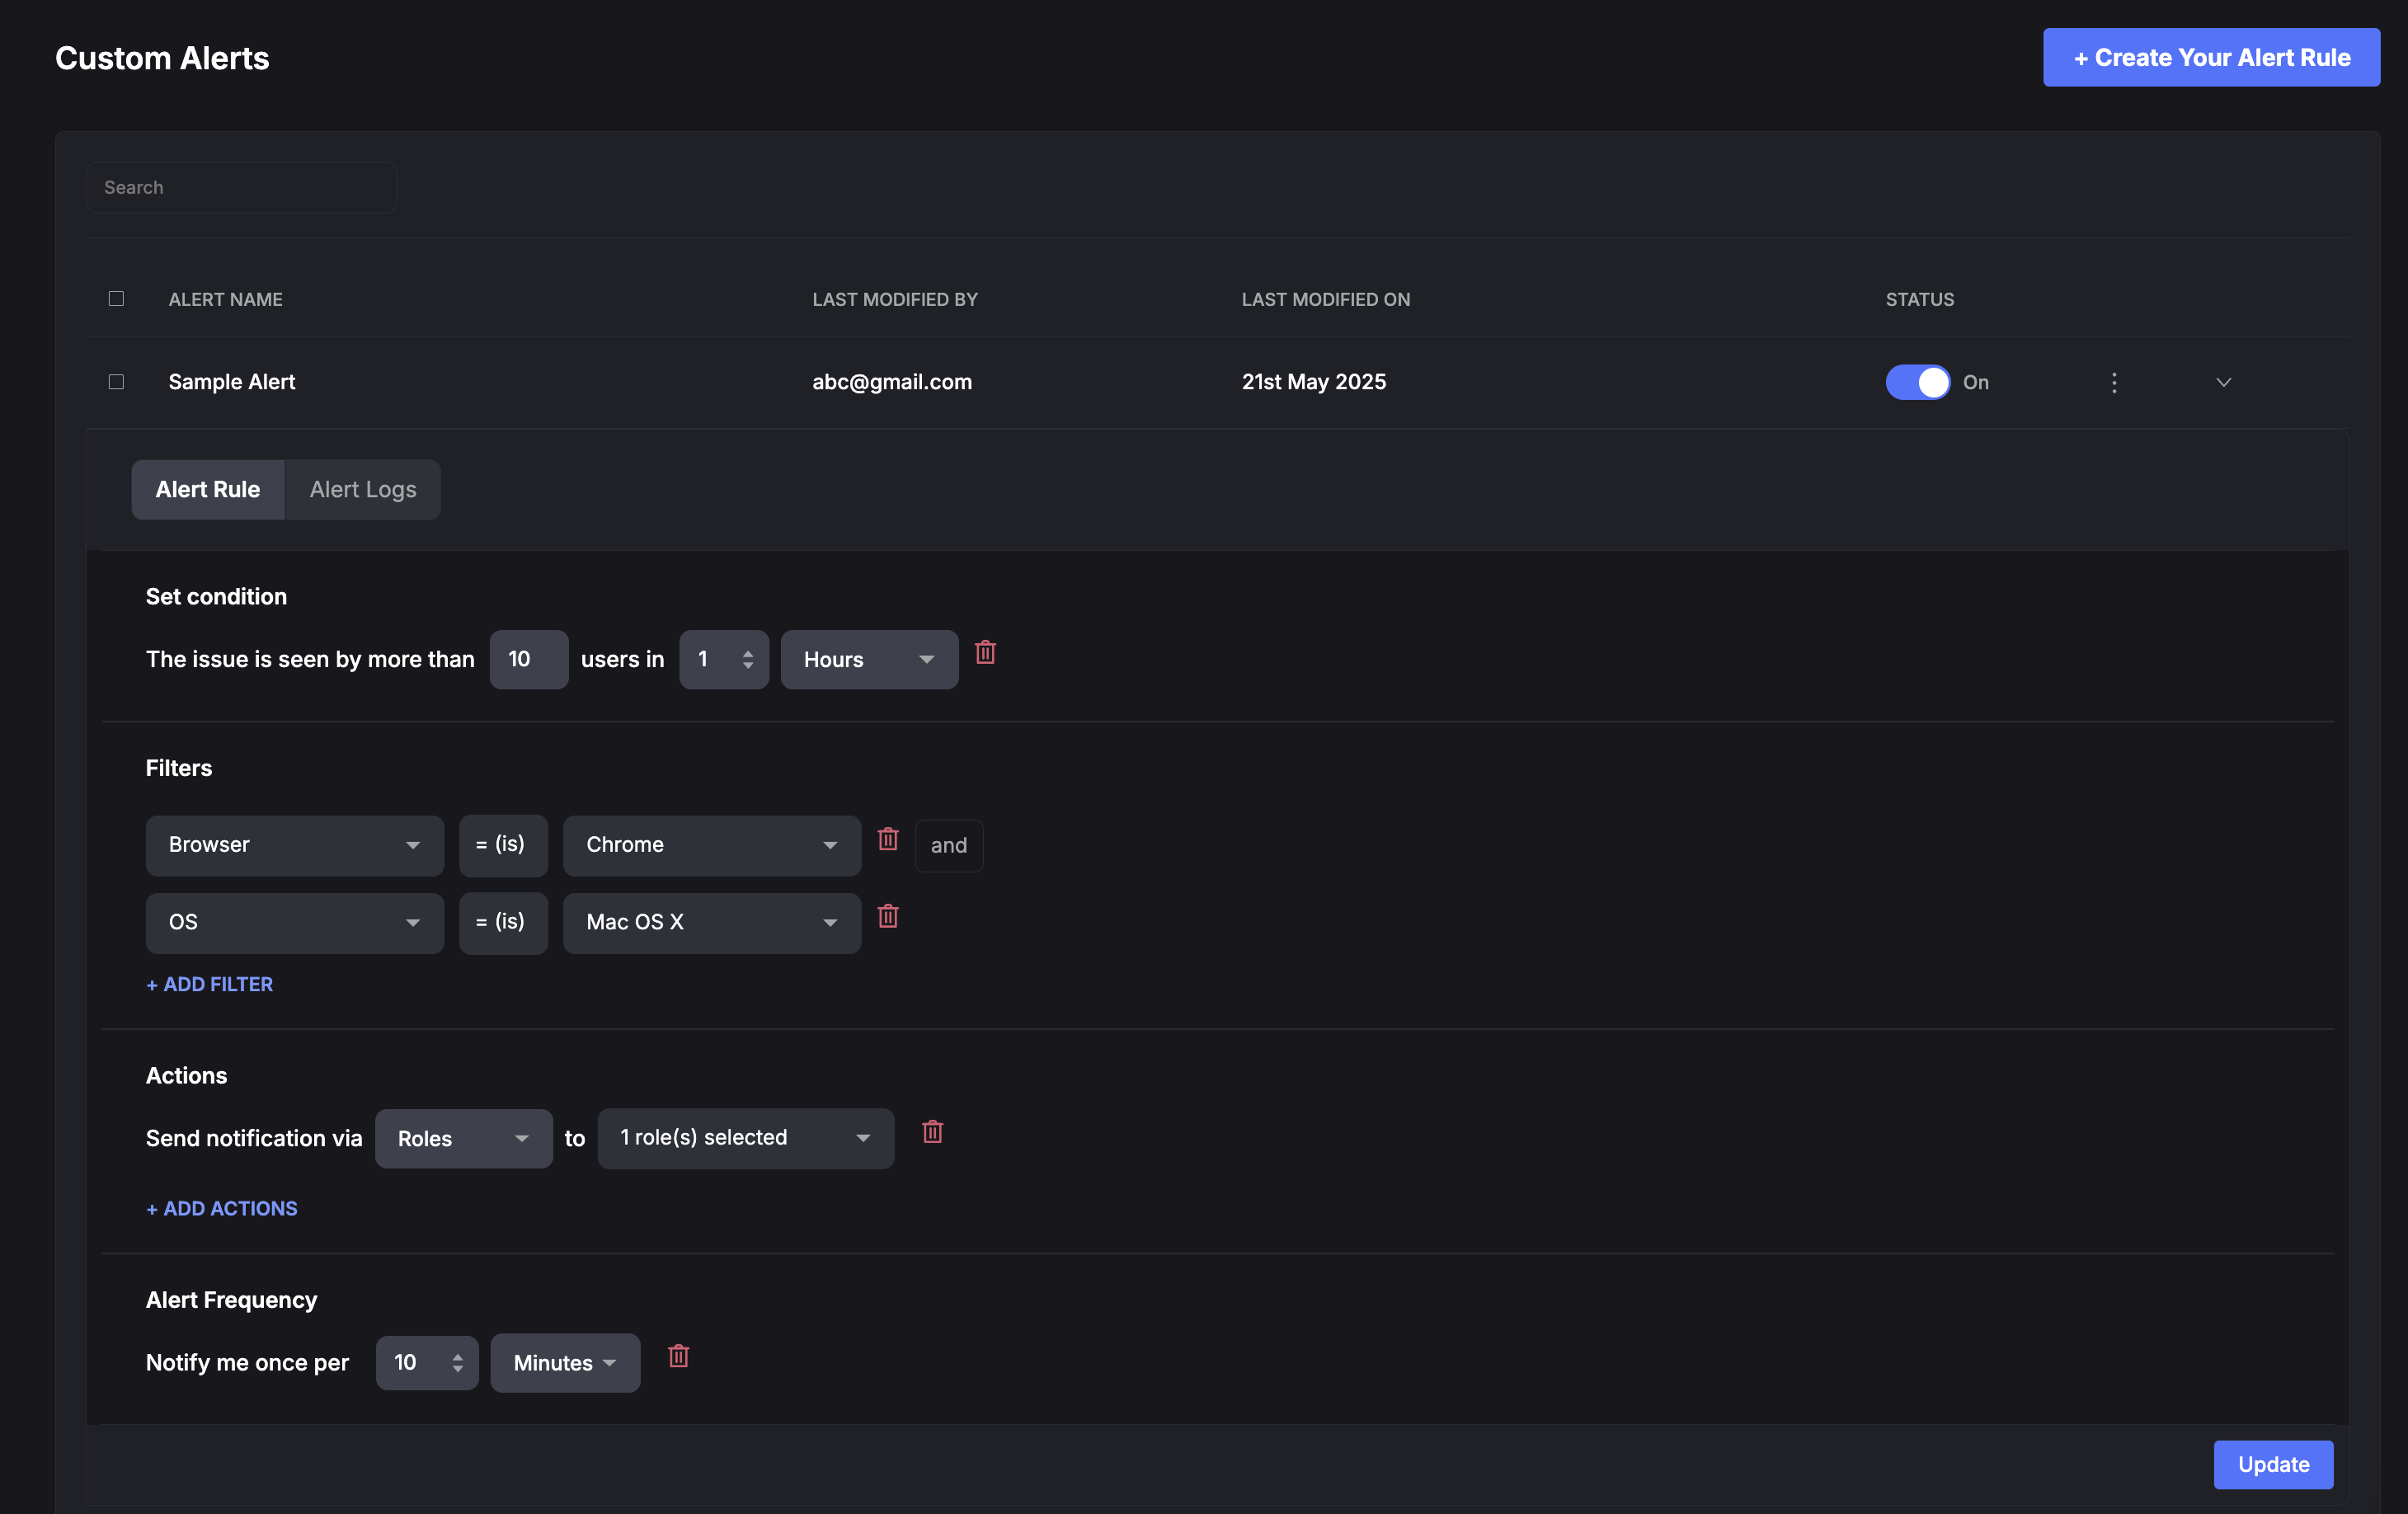This screenshot has height=1514, width=2408.
Task: Click Create Your Alert Rule button
Action: tap(2210, 58)
